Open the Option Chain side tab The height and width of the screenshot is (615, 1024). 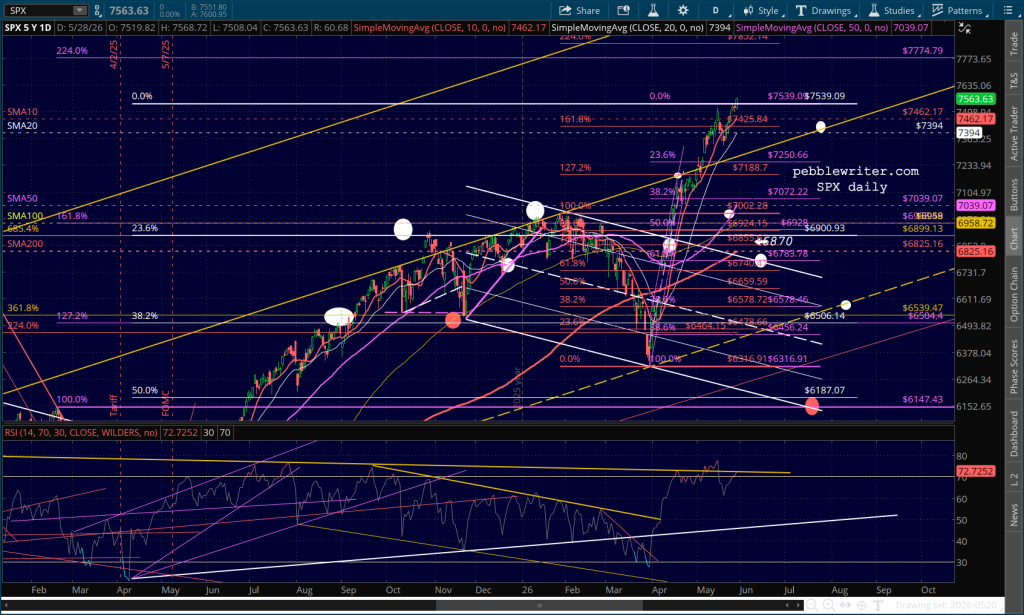click(1014, 295)
